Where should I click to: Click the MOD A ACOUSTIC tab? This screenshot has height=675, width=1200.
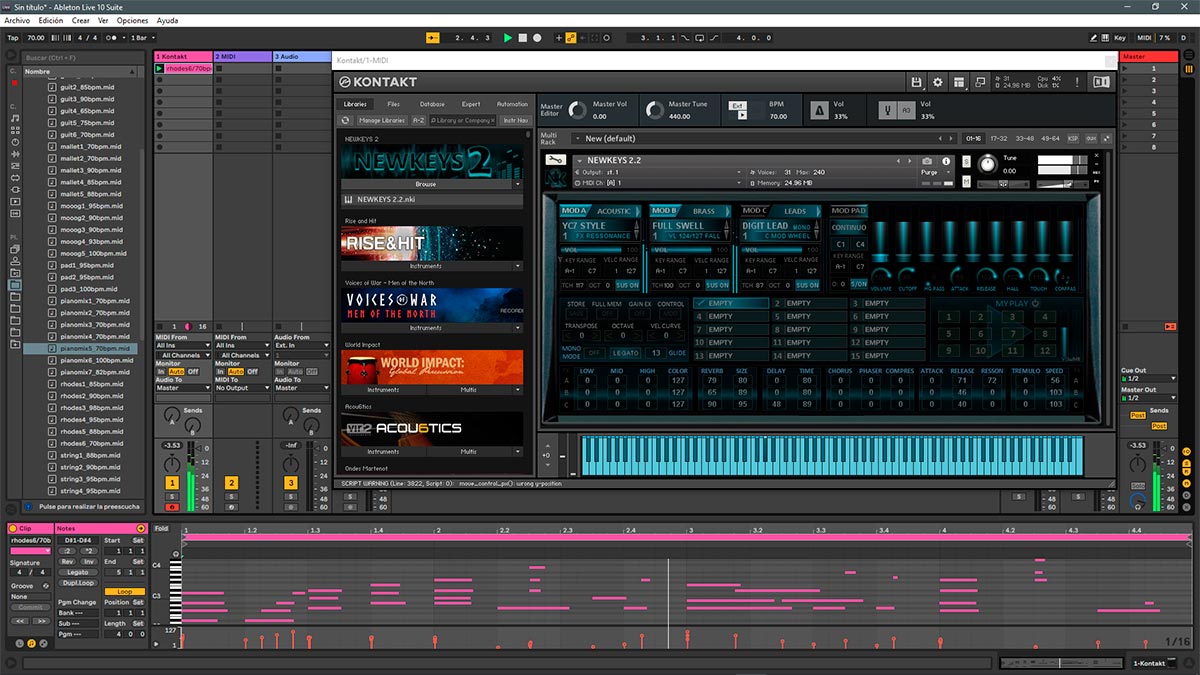click(614, 211)
